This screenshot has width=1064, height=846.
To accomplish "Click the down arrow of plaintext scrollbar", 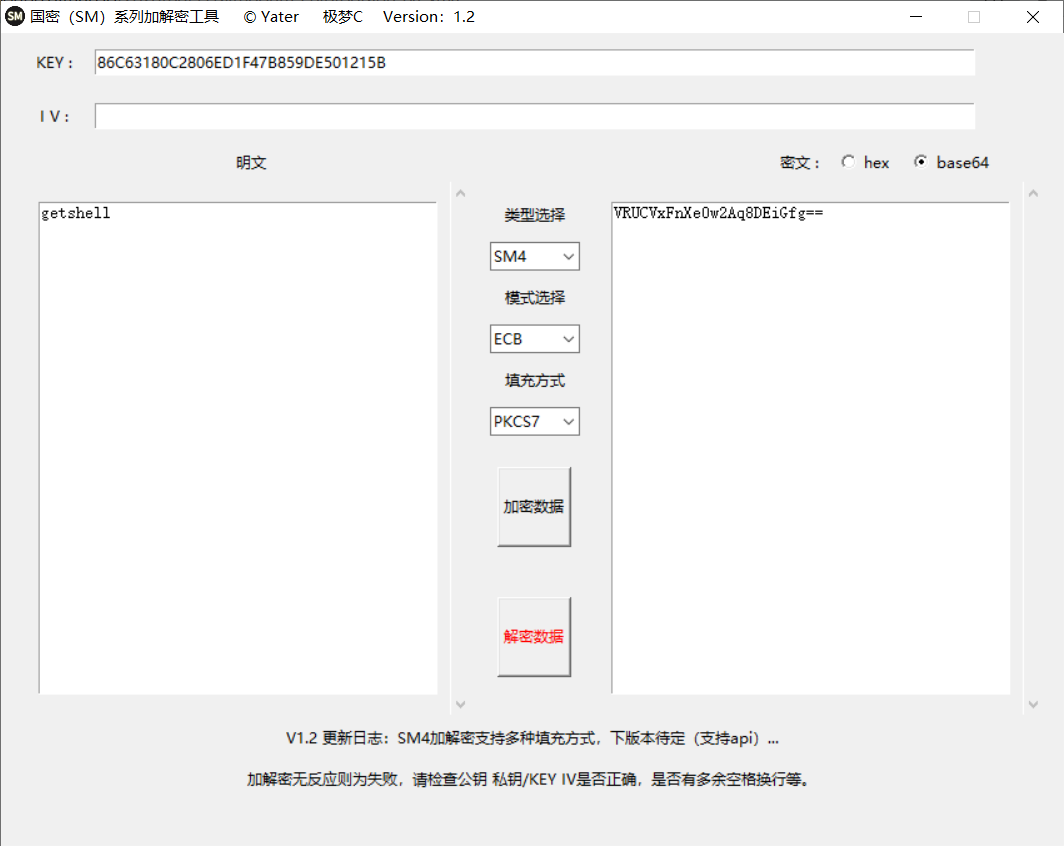I will point(460,703).
